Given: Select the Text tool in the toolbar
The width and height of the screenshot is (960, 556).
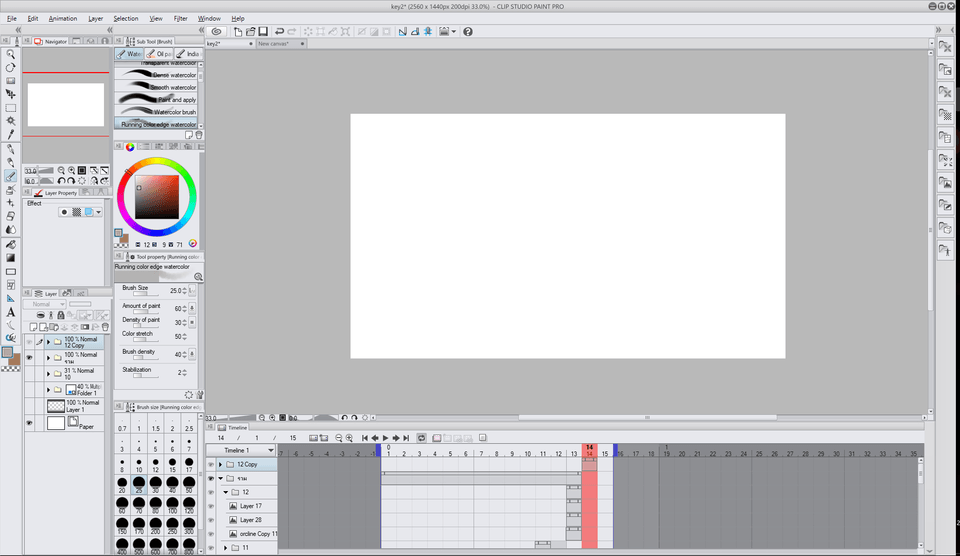Looking at the screenshot, I should (x=11, y=312).
